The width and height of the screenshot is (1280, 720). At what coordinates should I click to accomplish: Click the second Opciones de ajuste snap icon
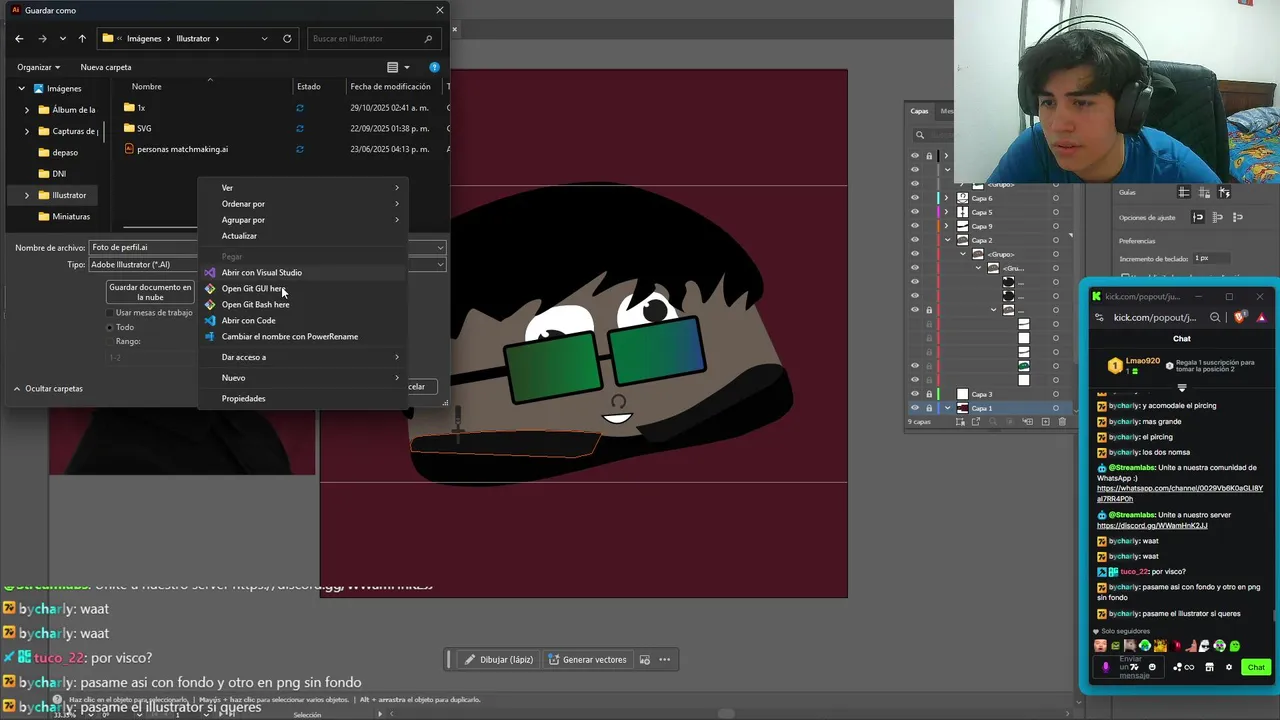(x=1218, y=217)
